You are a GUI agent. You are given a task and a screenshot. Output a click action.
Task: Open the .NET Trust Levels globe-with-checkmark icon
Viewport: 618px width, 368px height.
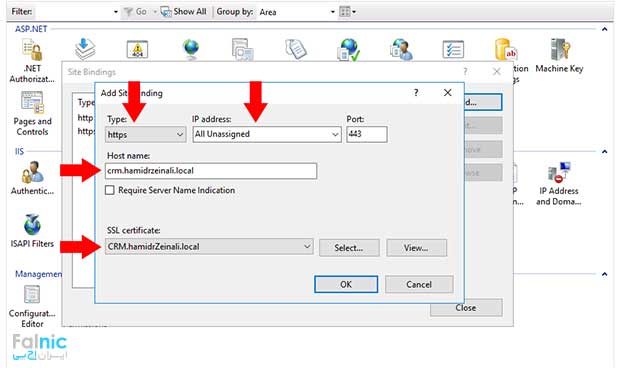pyautogui.click(x=348, y=49)
